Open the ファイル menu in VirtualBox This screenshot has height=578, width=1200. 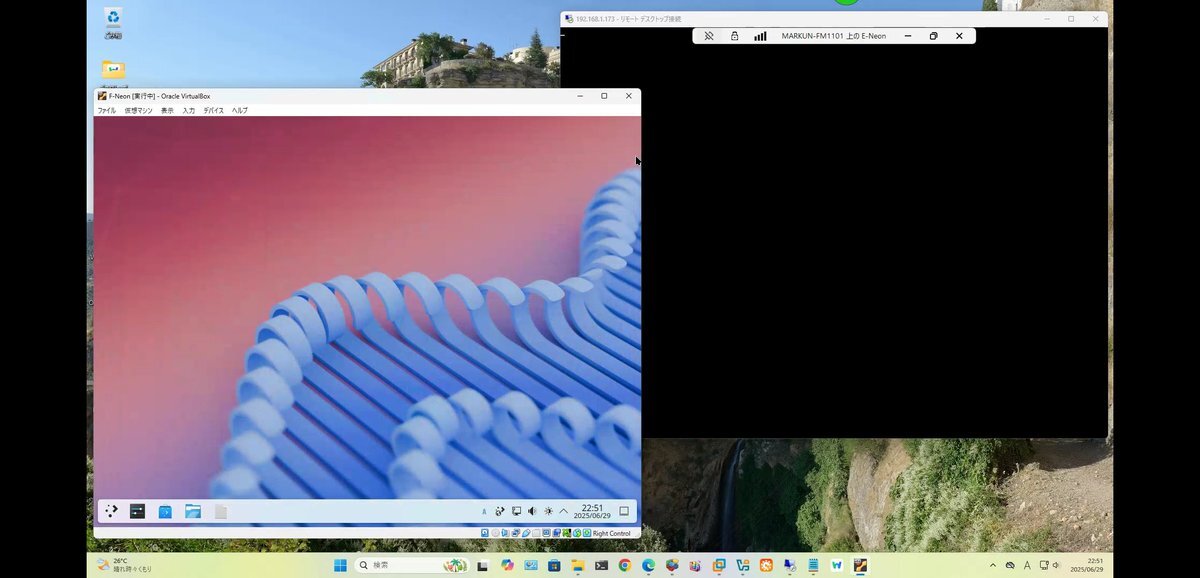106,110
